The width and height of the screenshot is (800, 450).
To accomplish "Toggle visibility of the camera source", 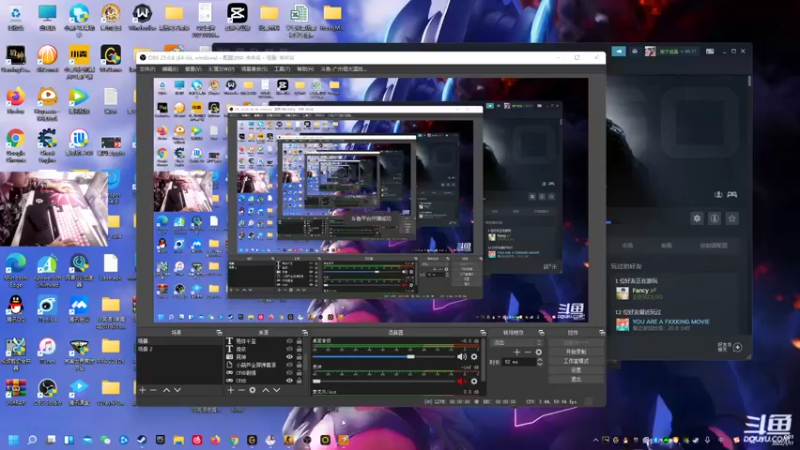I will tap(289, 357).
